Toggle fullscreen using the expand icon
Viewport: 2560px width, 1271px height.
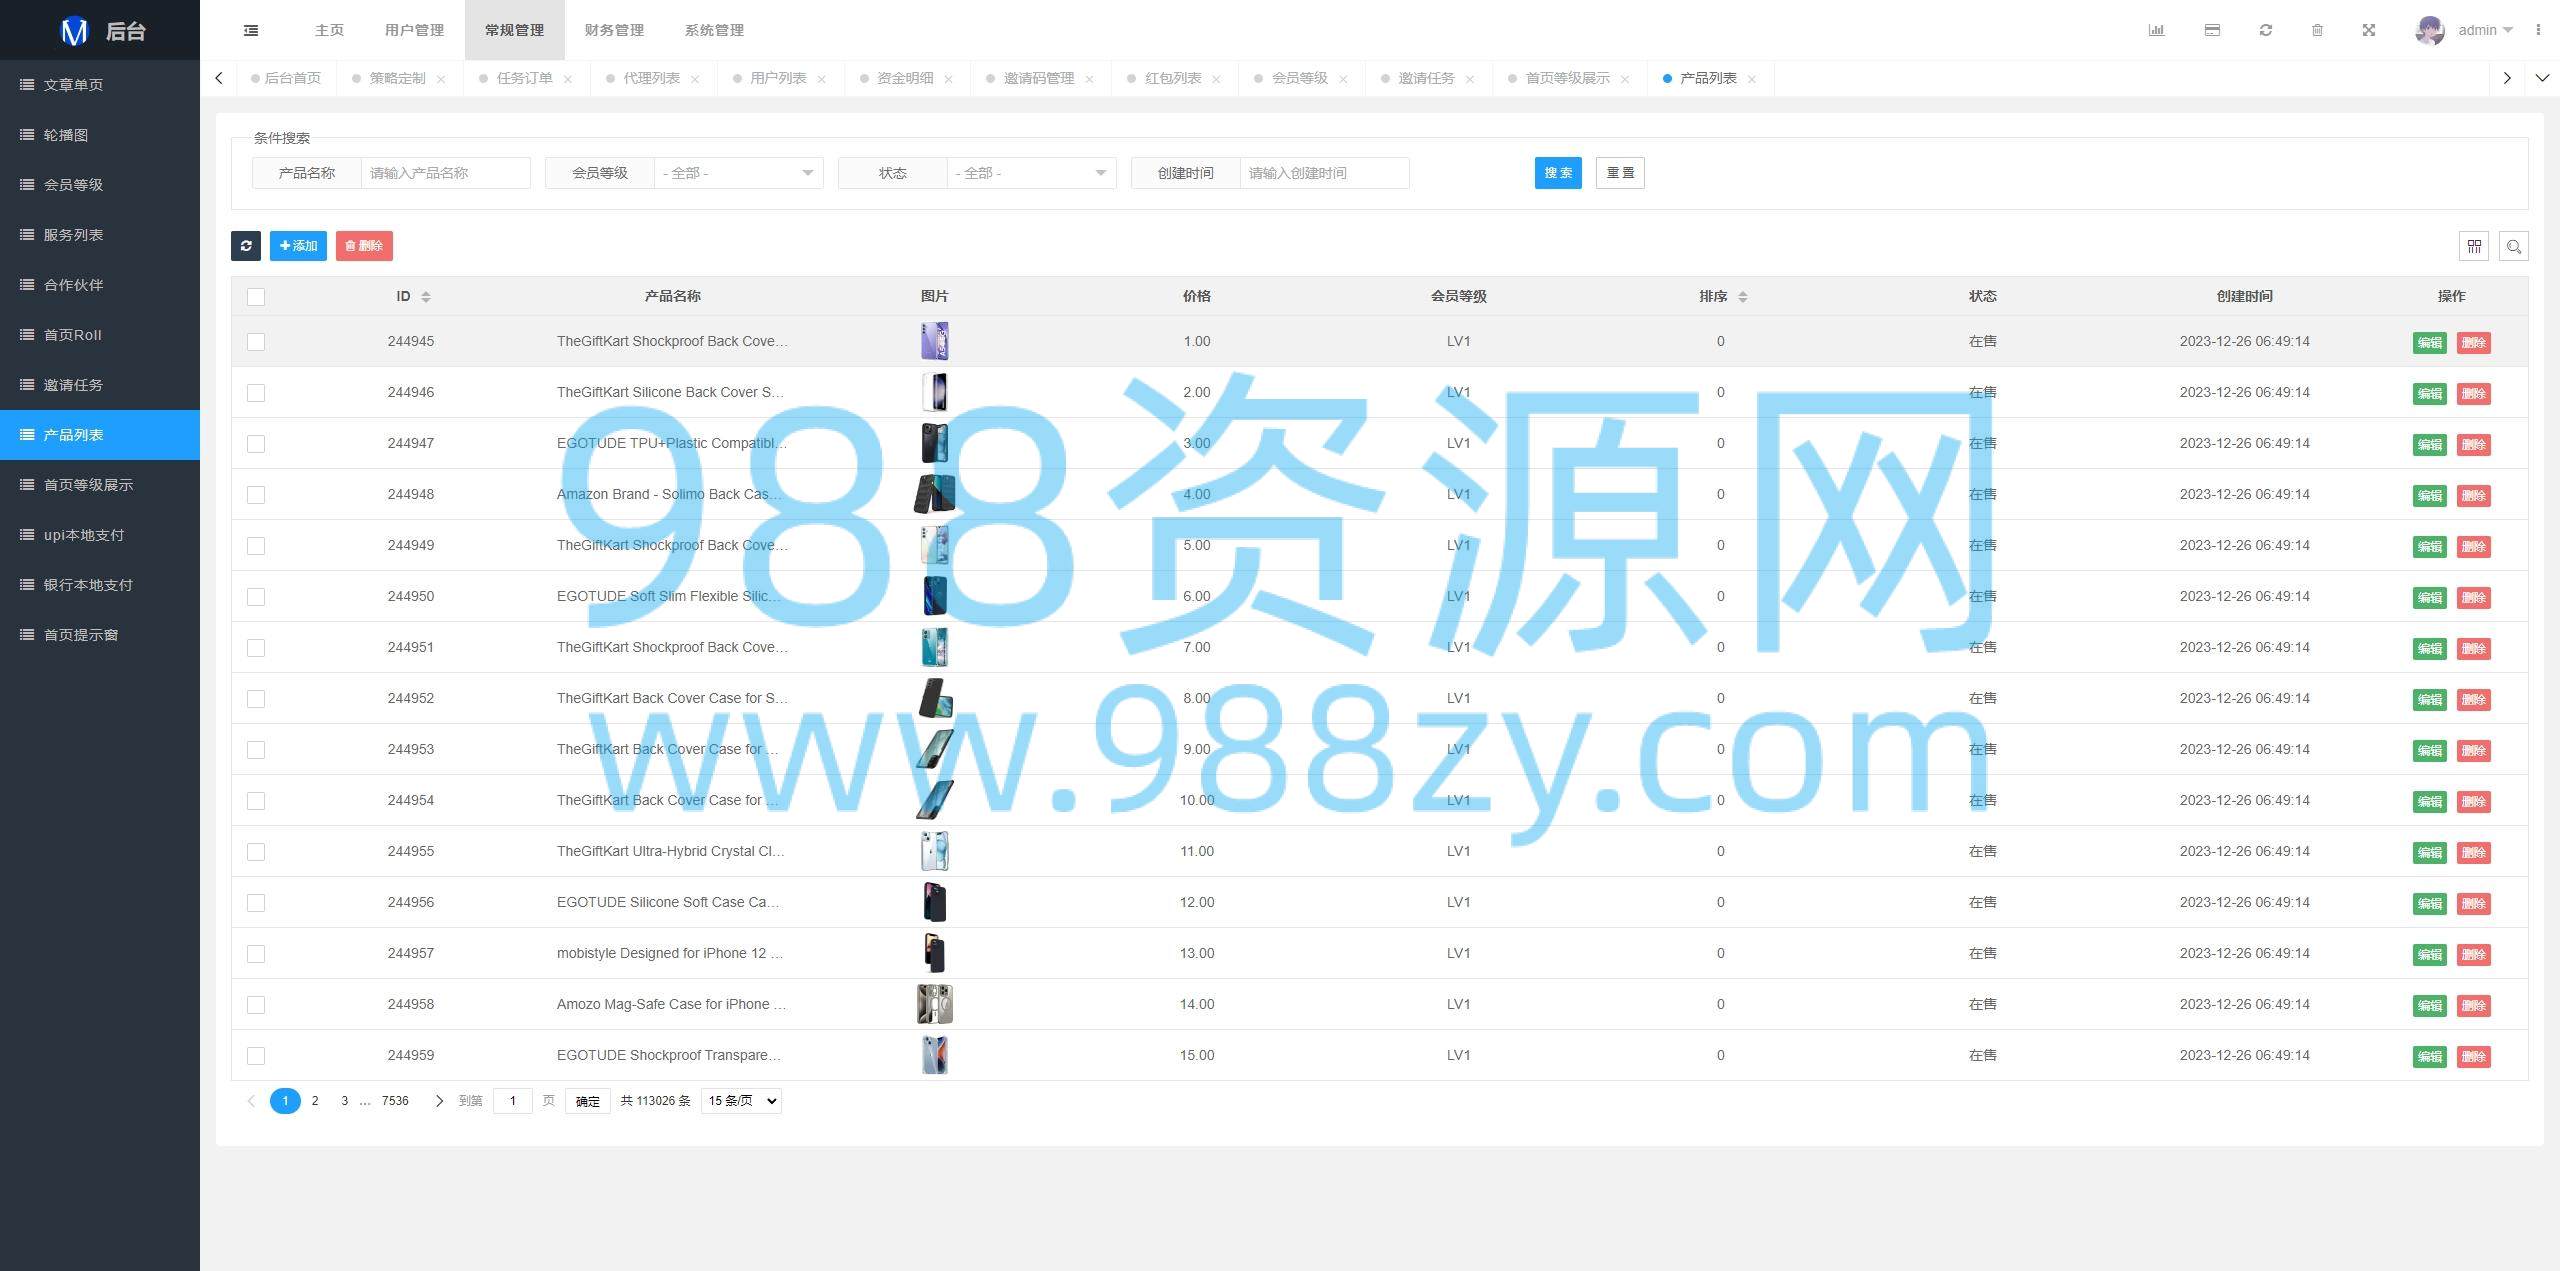point(2369,30)
